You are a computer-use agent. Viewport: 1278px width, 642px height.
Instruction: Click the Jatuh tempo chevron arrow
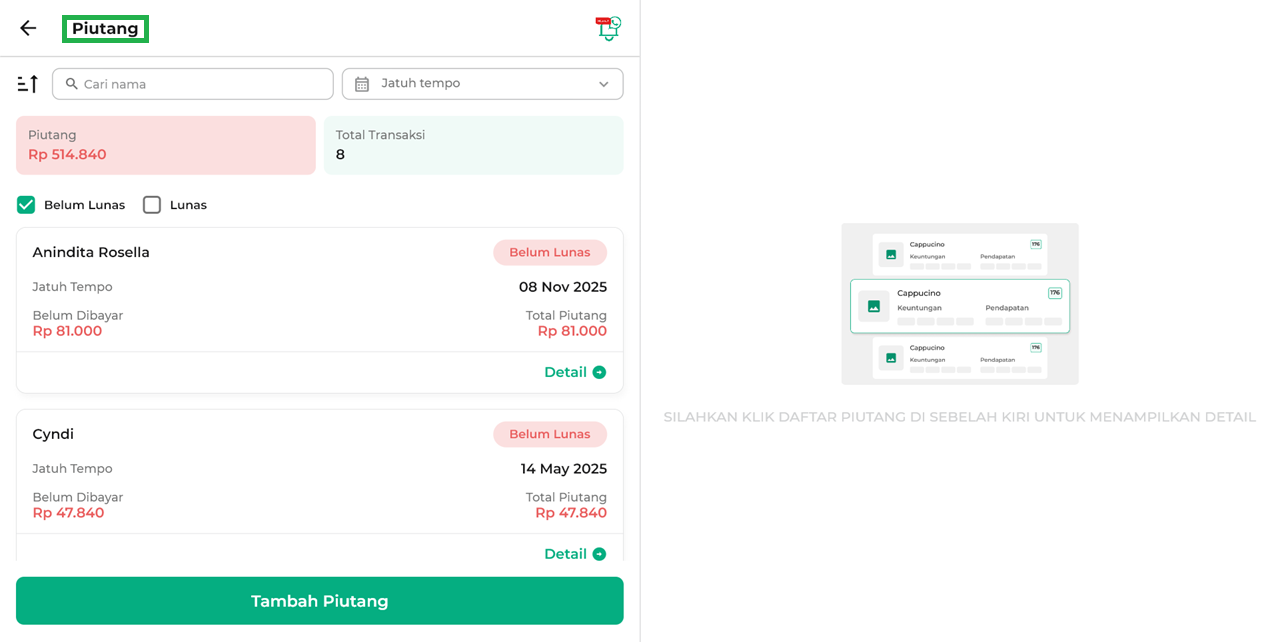[x=603, y=84]
